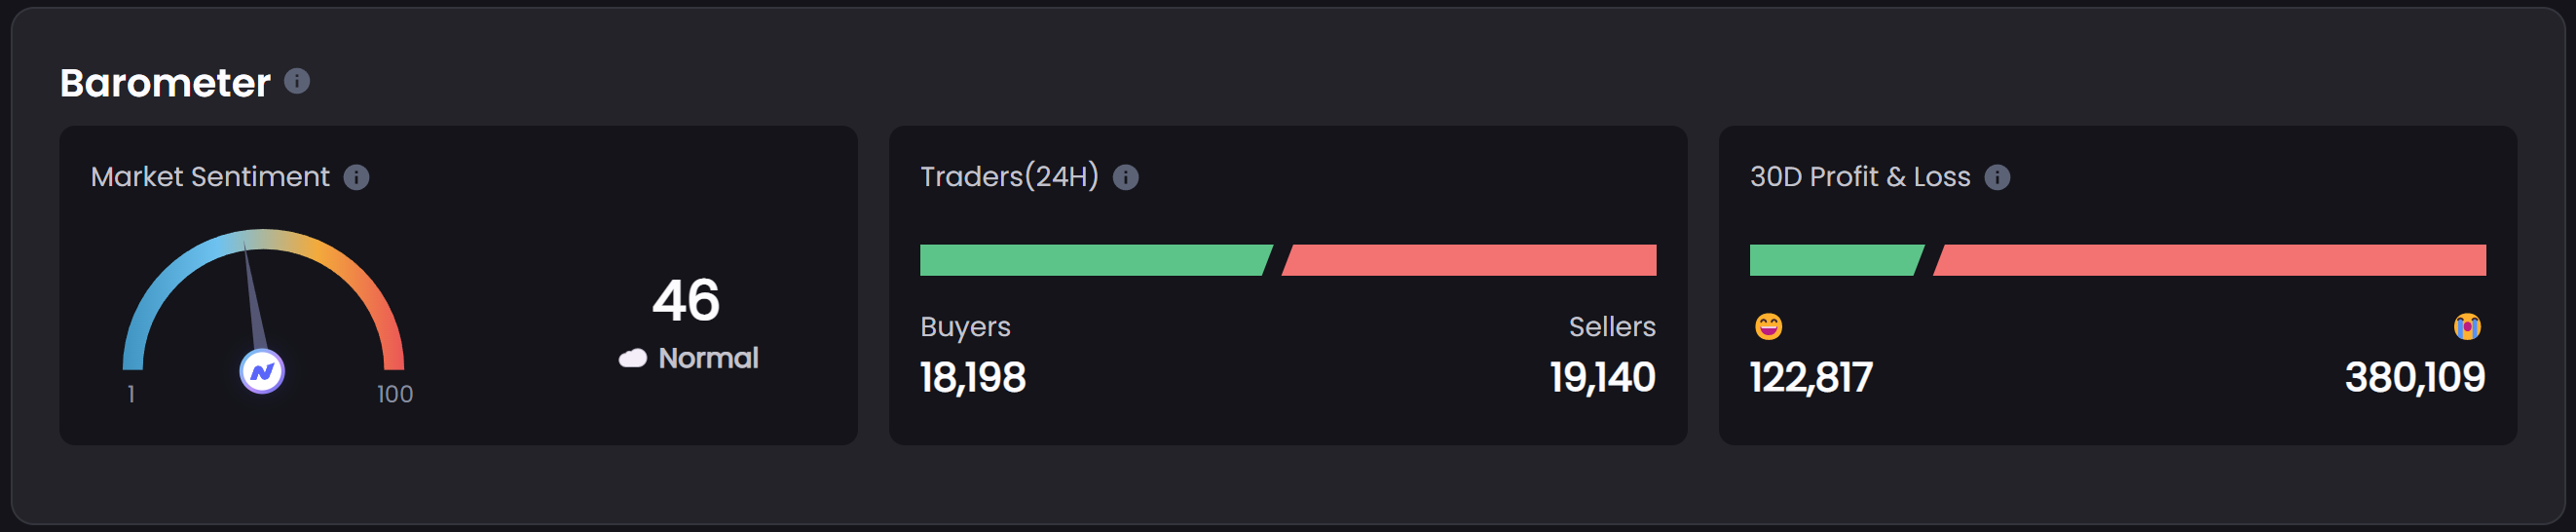Click the profit count 122,817
Viewport: 2576px width, 532px height.
1810,378
